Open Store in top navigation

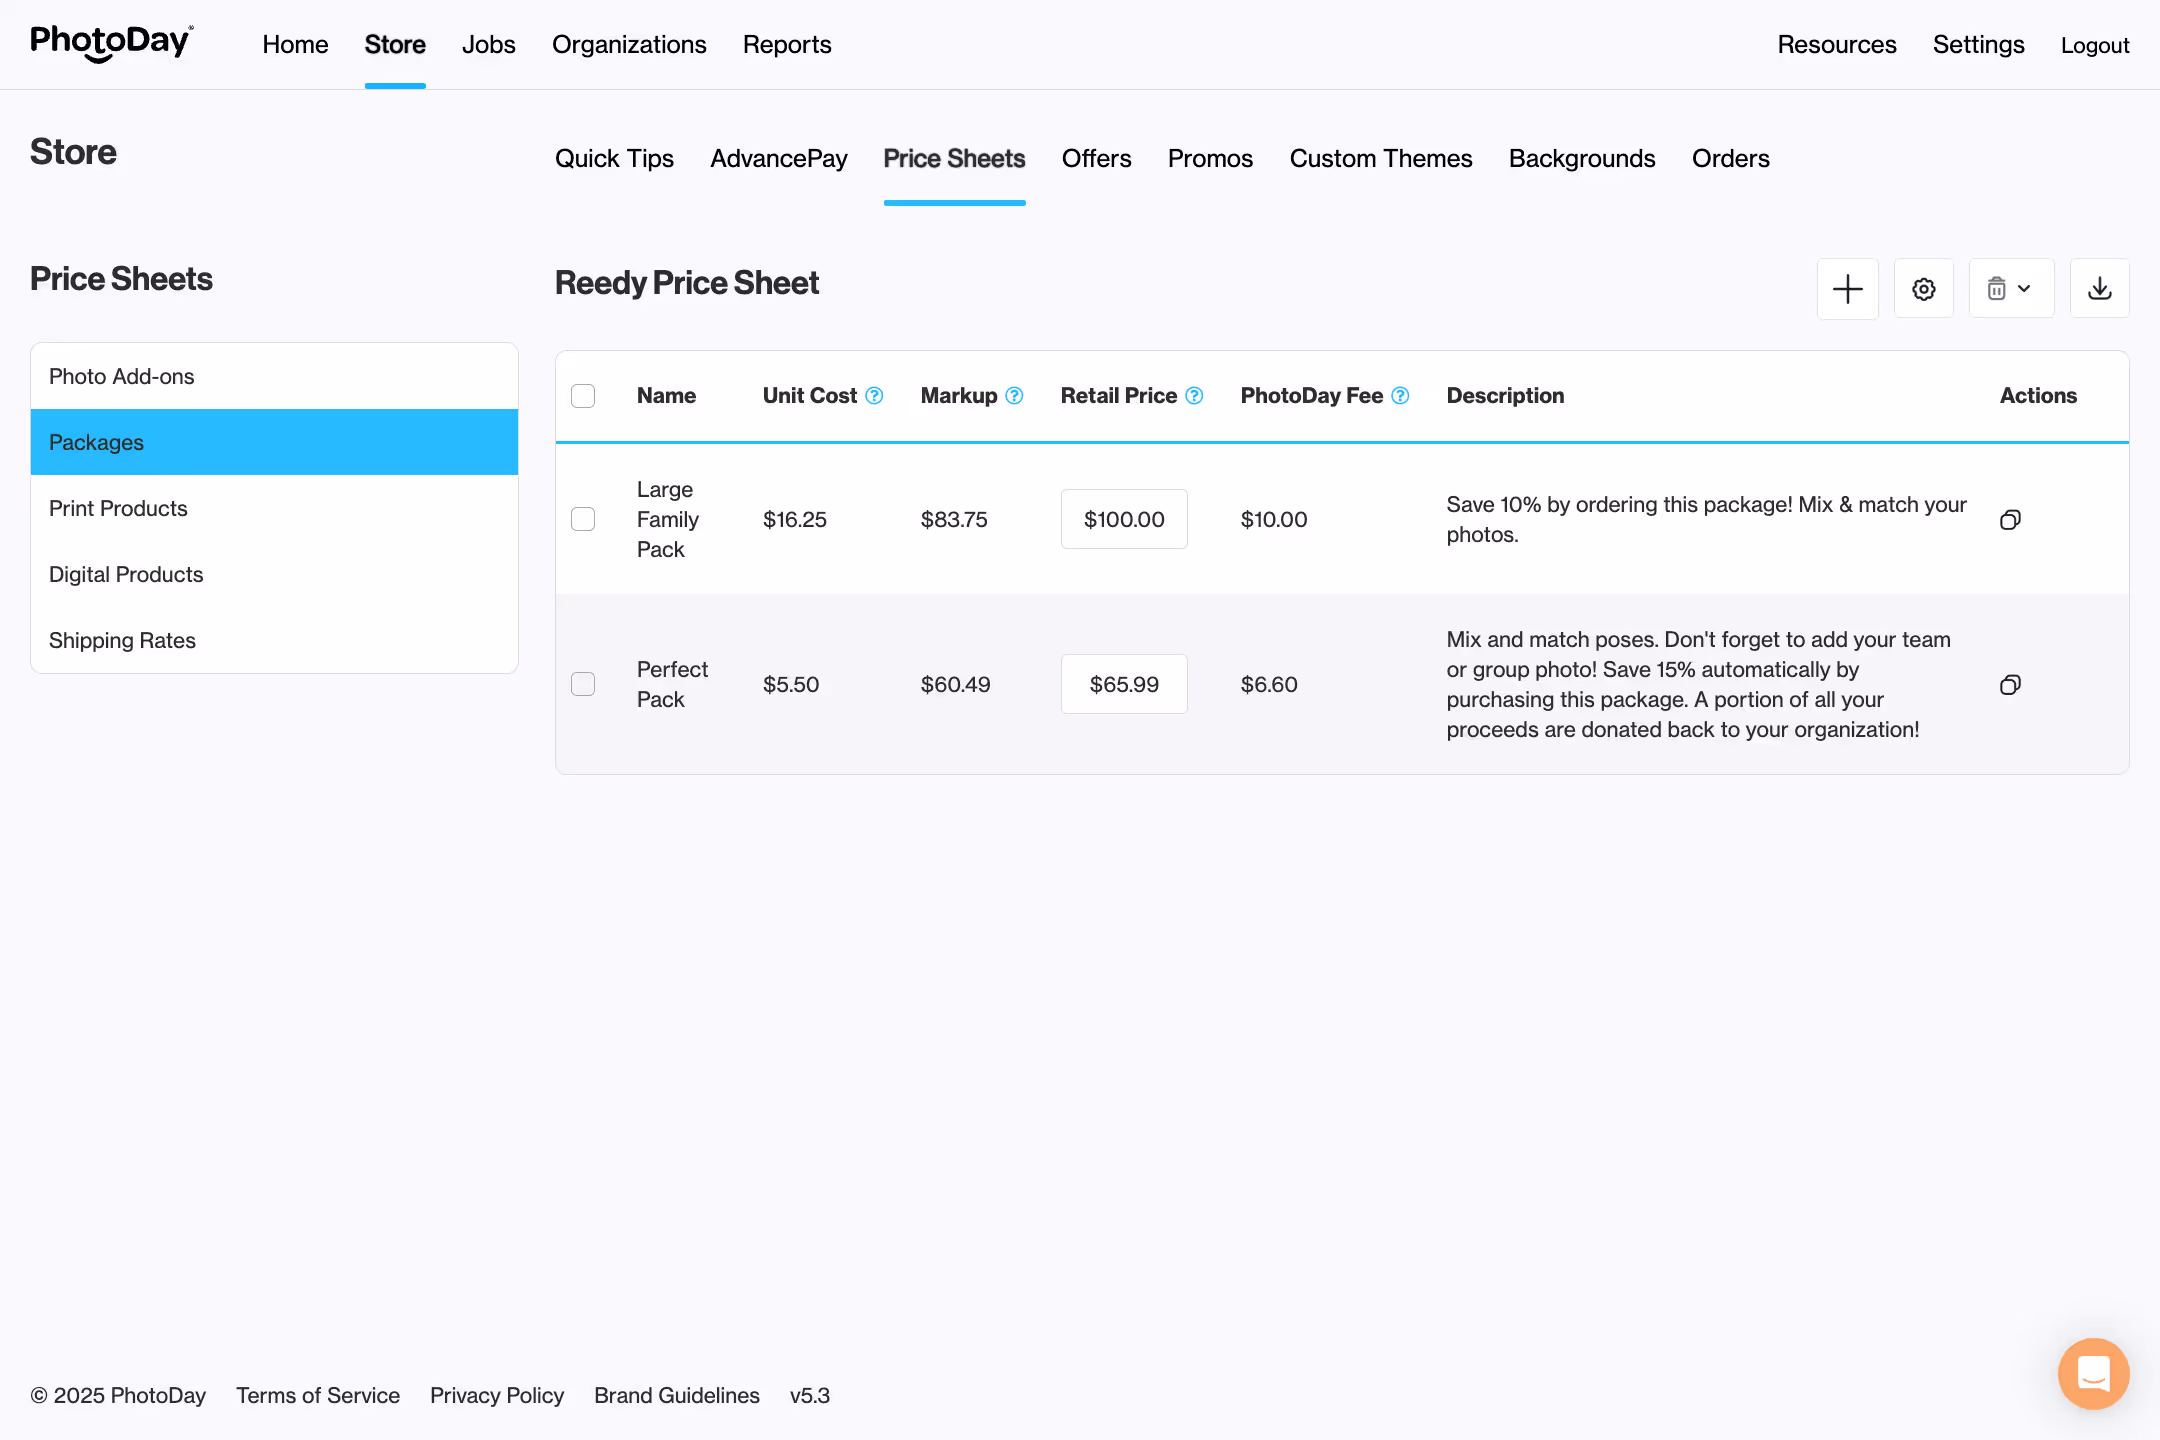click(x=395, y=44)
